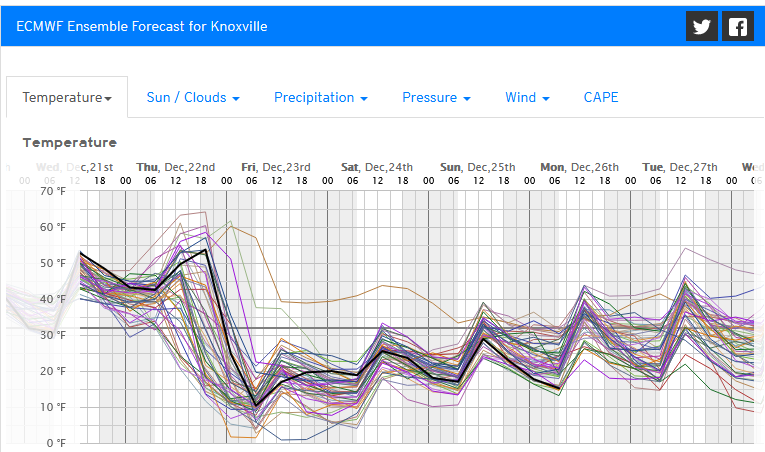Image resolution: width=765 pixels, height=452 pixels.
Task: Click the 40 °F axis label
Action: tap(53, 299)
